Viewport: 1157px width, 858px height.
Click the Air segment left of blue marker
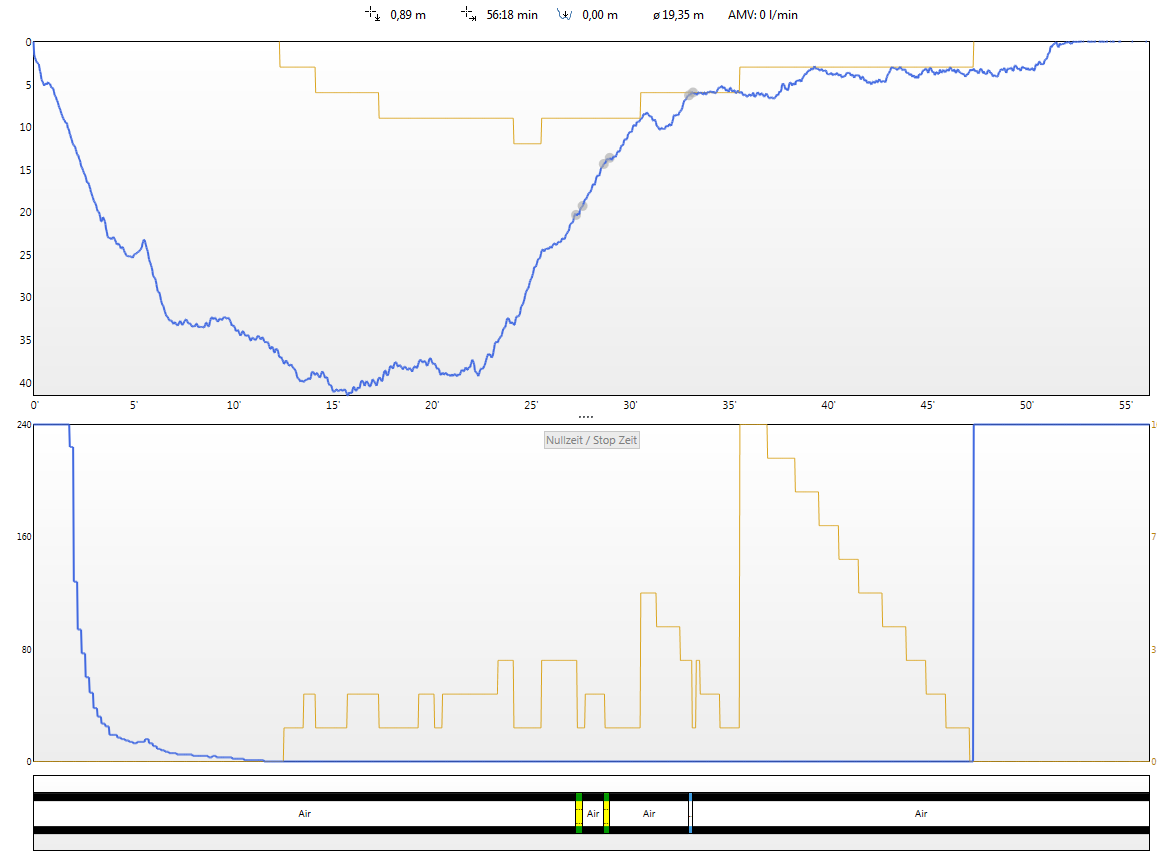648,813
